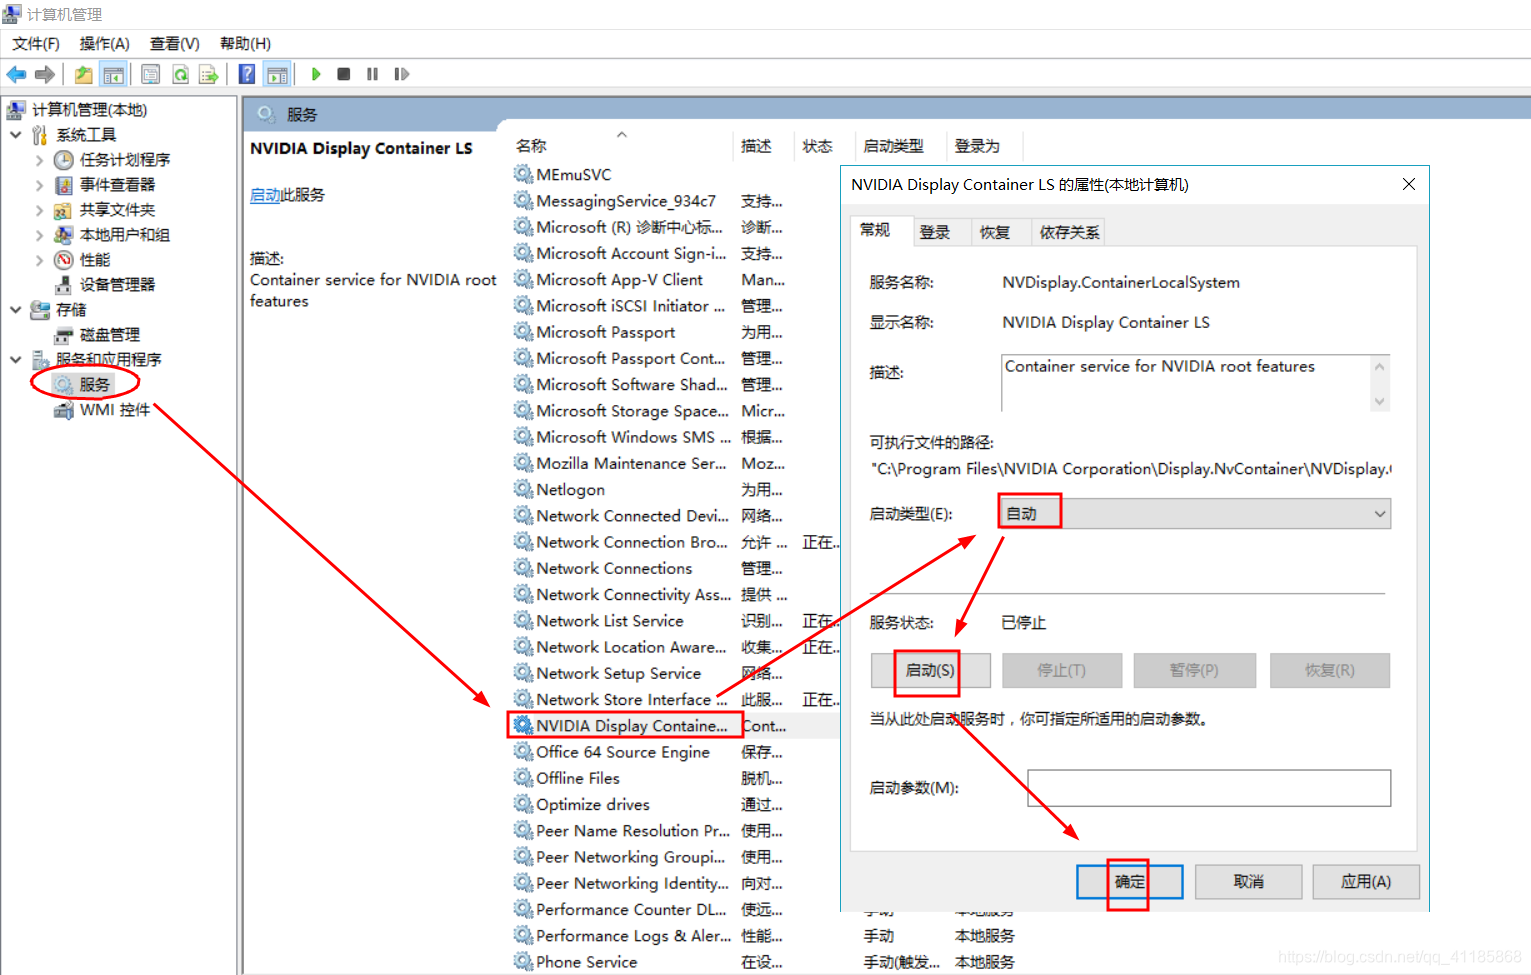Switch to the 依存关系 tab
Screen dimensions: 1531x975
pyautogui.click(x=1069, y=232)
